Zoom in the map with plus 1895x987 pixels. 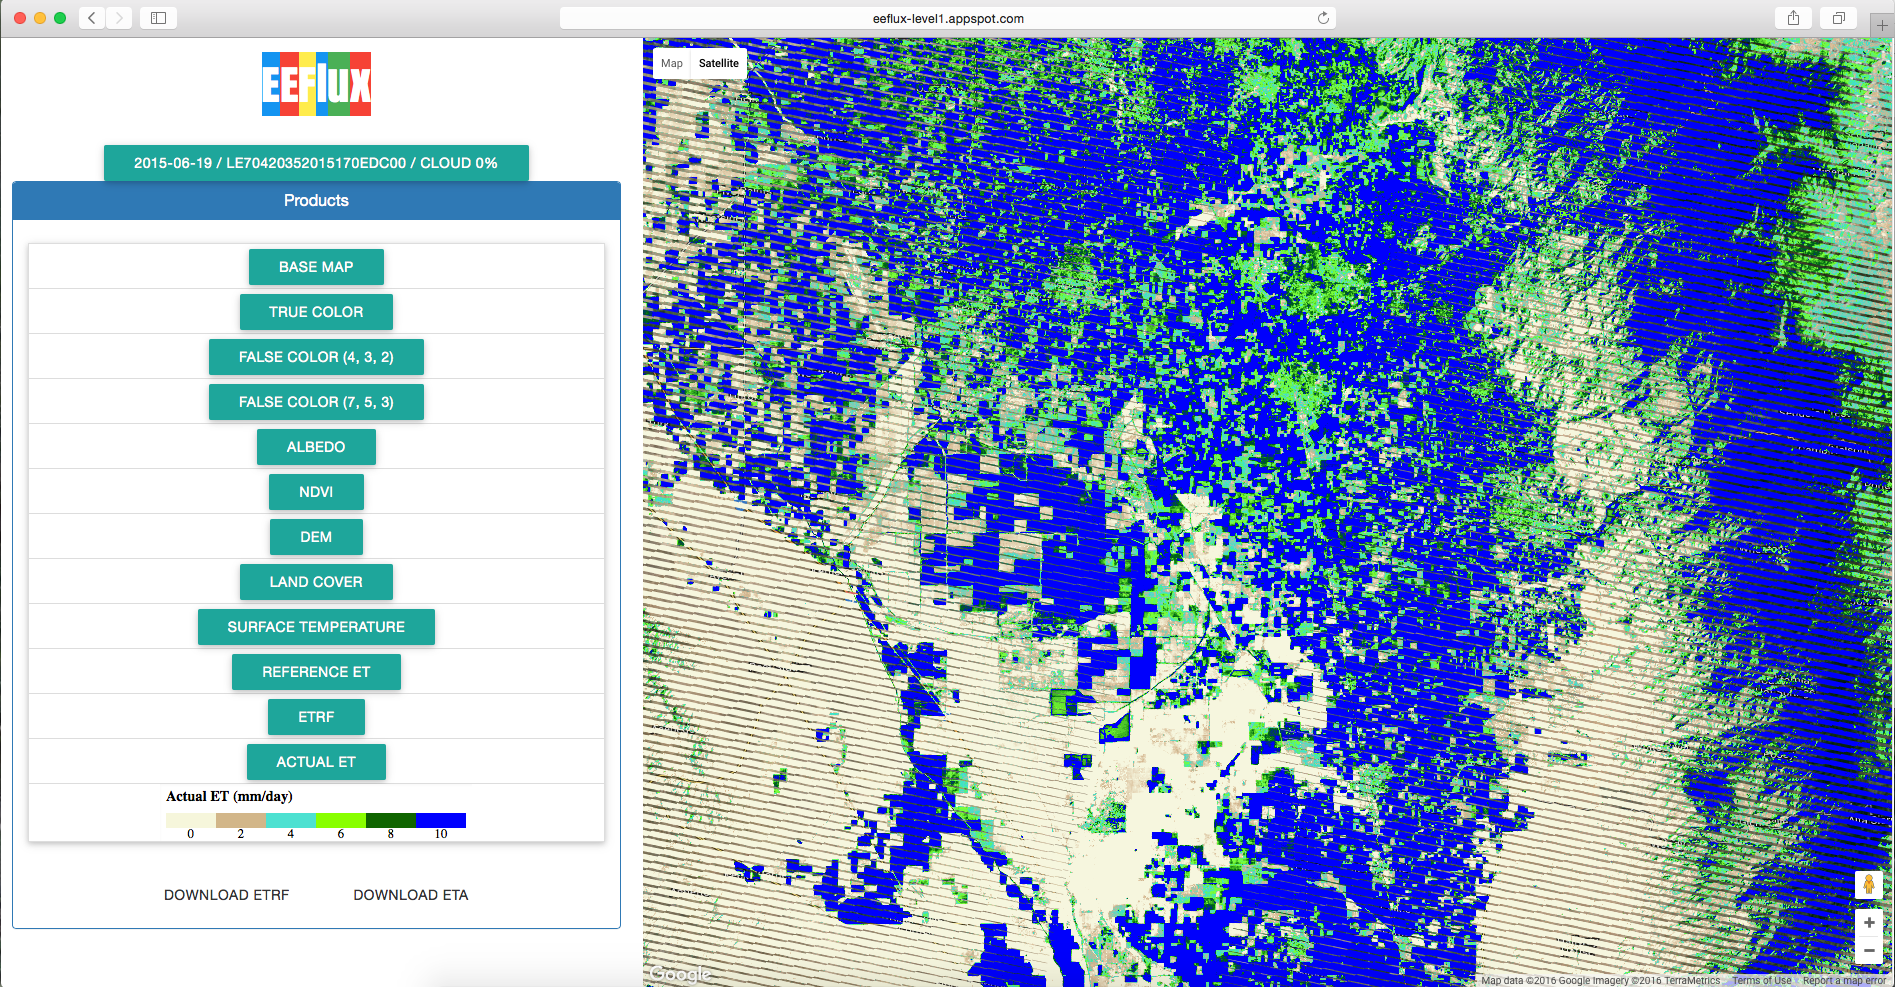pyautogui.click(x=1868, y=922)
